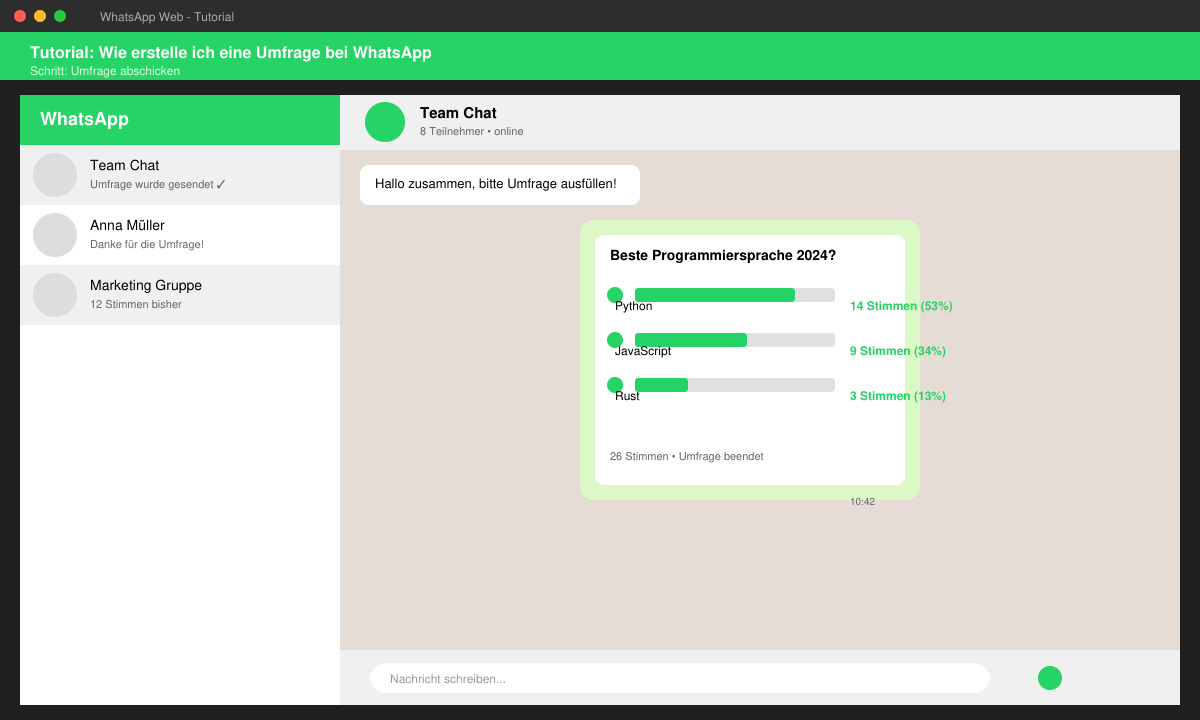Click 'Danke für die Umfrage!' preview text
1200x720 pixels.
coord(147,245)
